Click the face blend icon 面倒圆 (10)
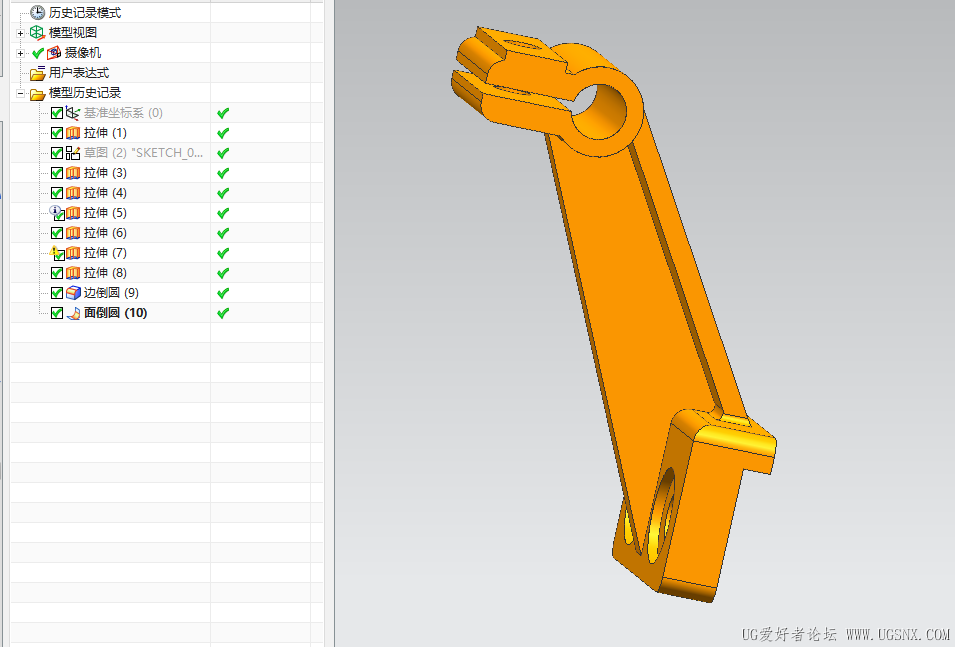 pyautogui.click(x=73, y=313)
